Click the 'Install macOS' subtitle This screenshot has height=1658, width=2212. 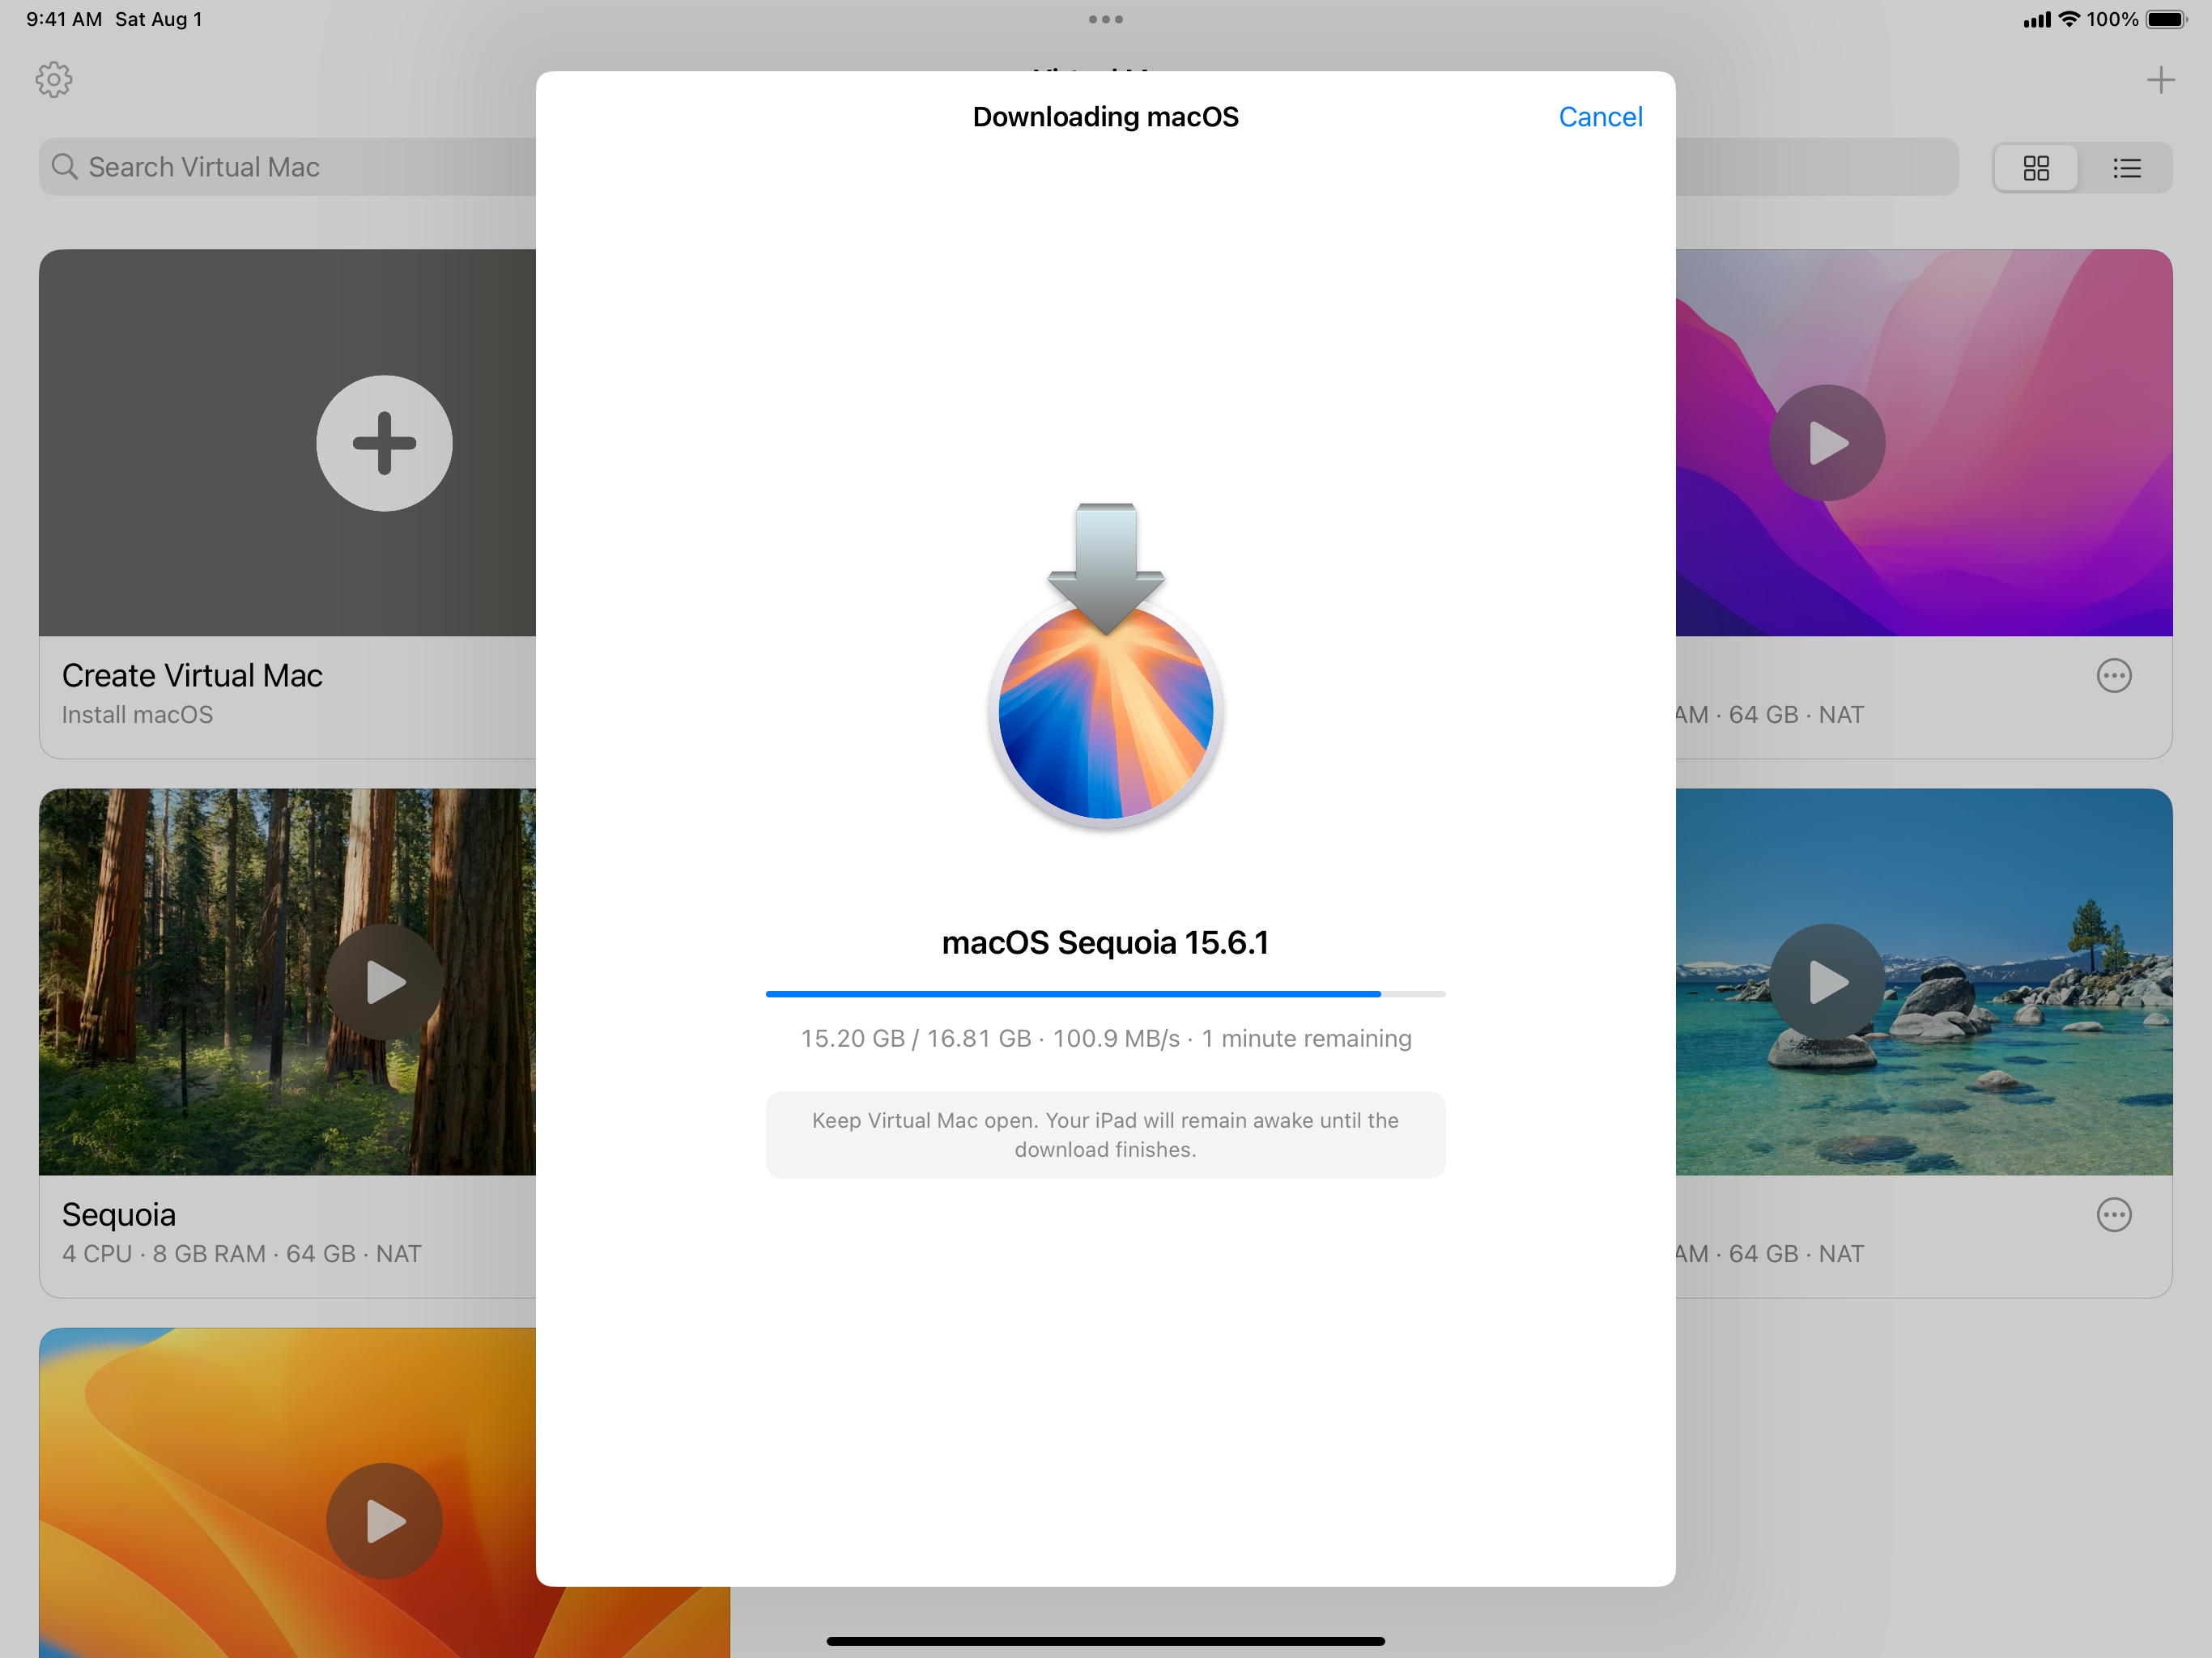click(137, 715)
